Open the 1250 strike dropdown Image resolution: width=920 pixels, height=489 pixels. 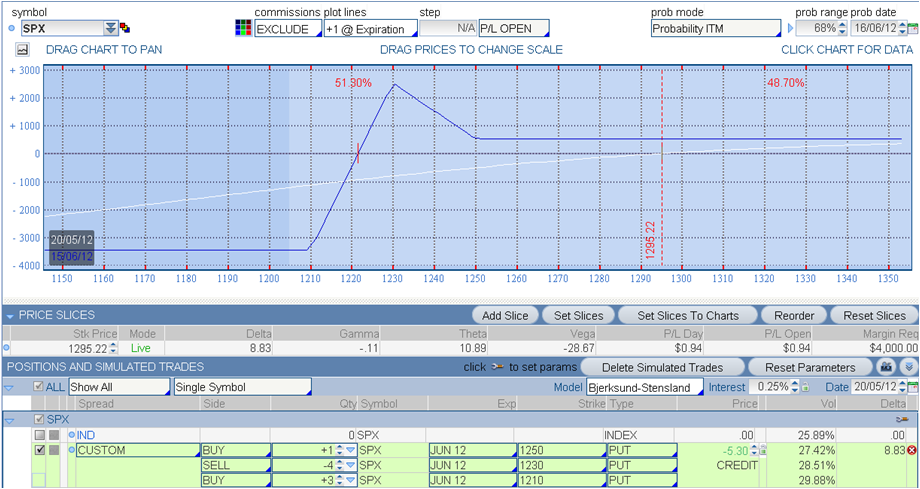click(x=562, y=450)
